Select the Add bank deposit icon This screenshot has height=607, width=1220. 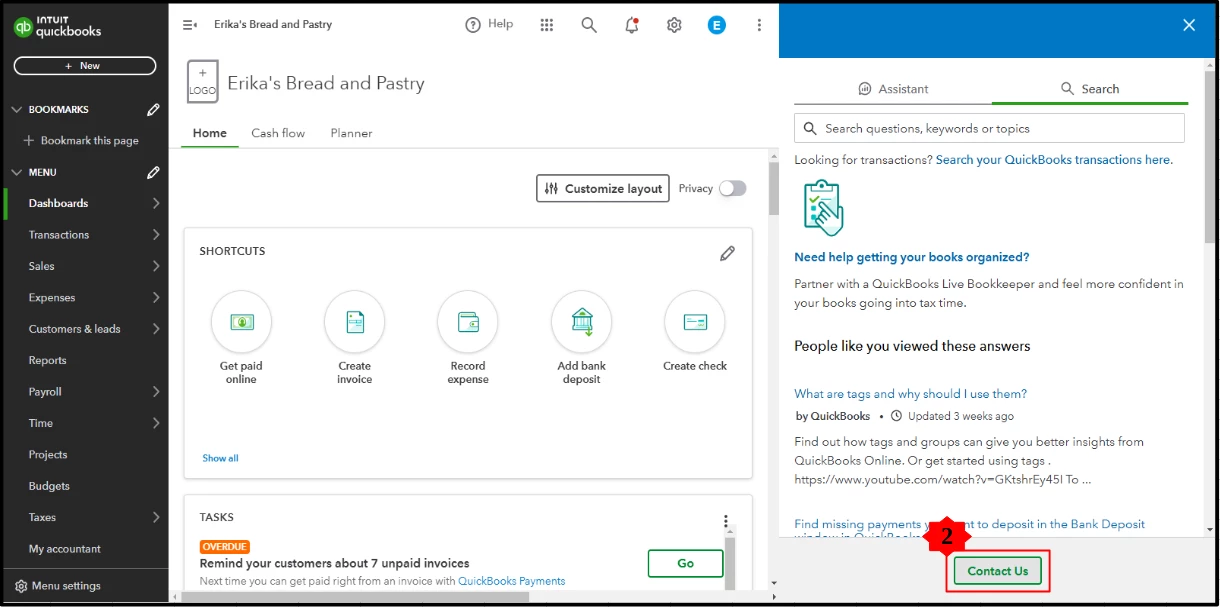(x=581, y=321)
